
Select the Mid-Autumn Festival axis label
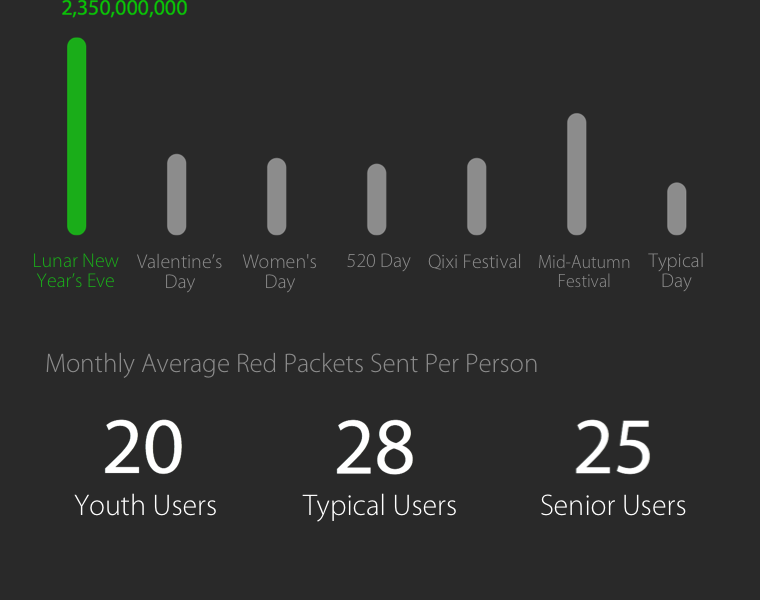[584, 271]
